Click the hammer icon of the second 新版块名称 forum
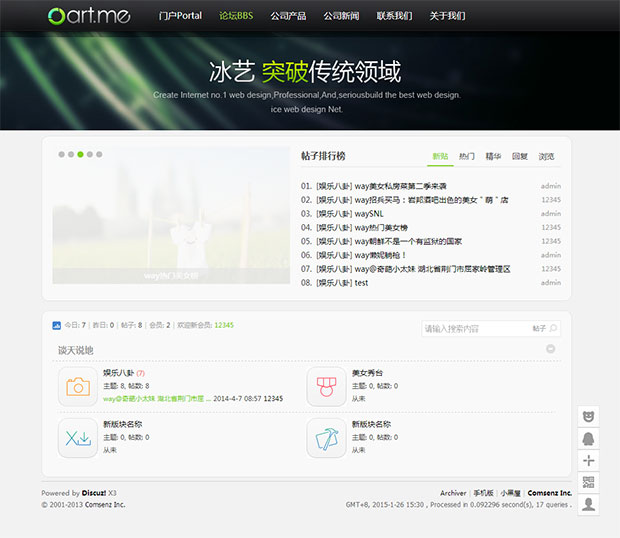This screenshot has height=538, width=620. click(326, 437)
